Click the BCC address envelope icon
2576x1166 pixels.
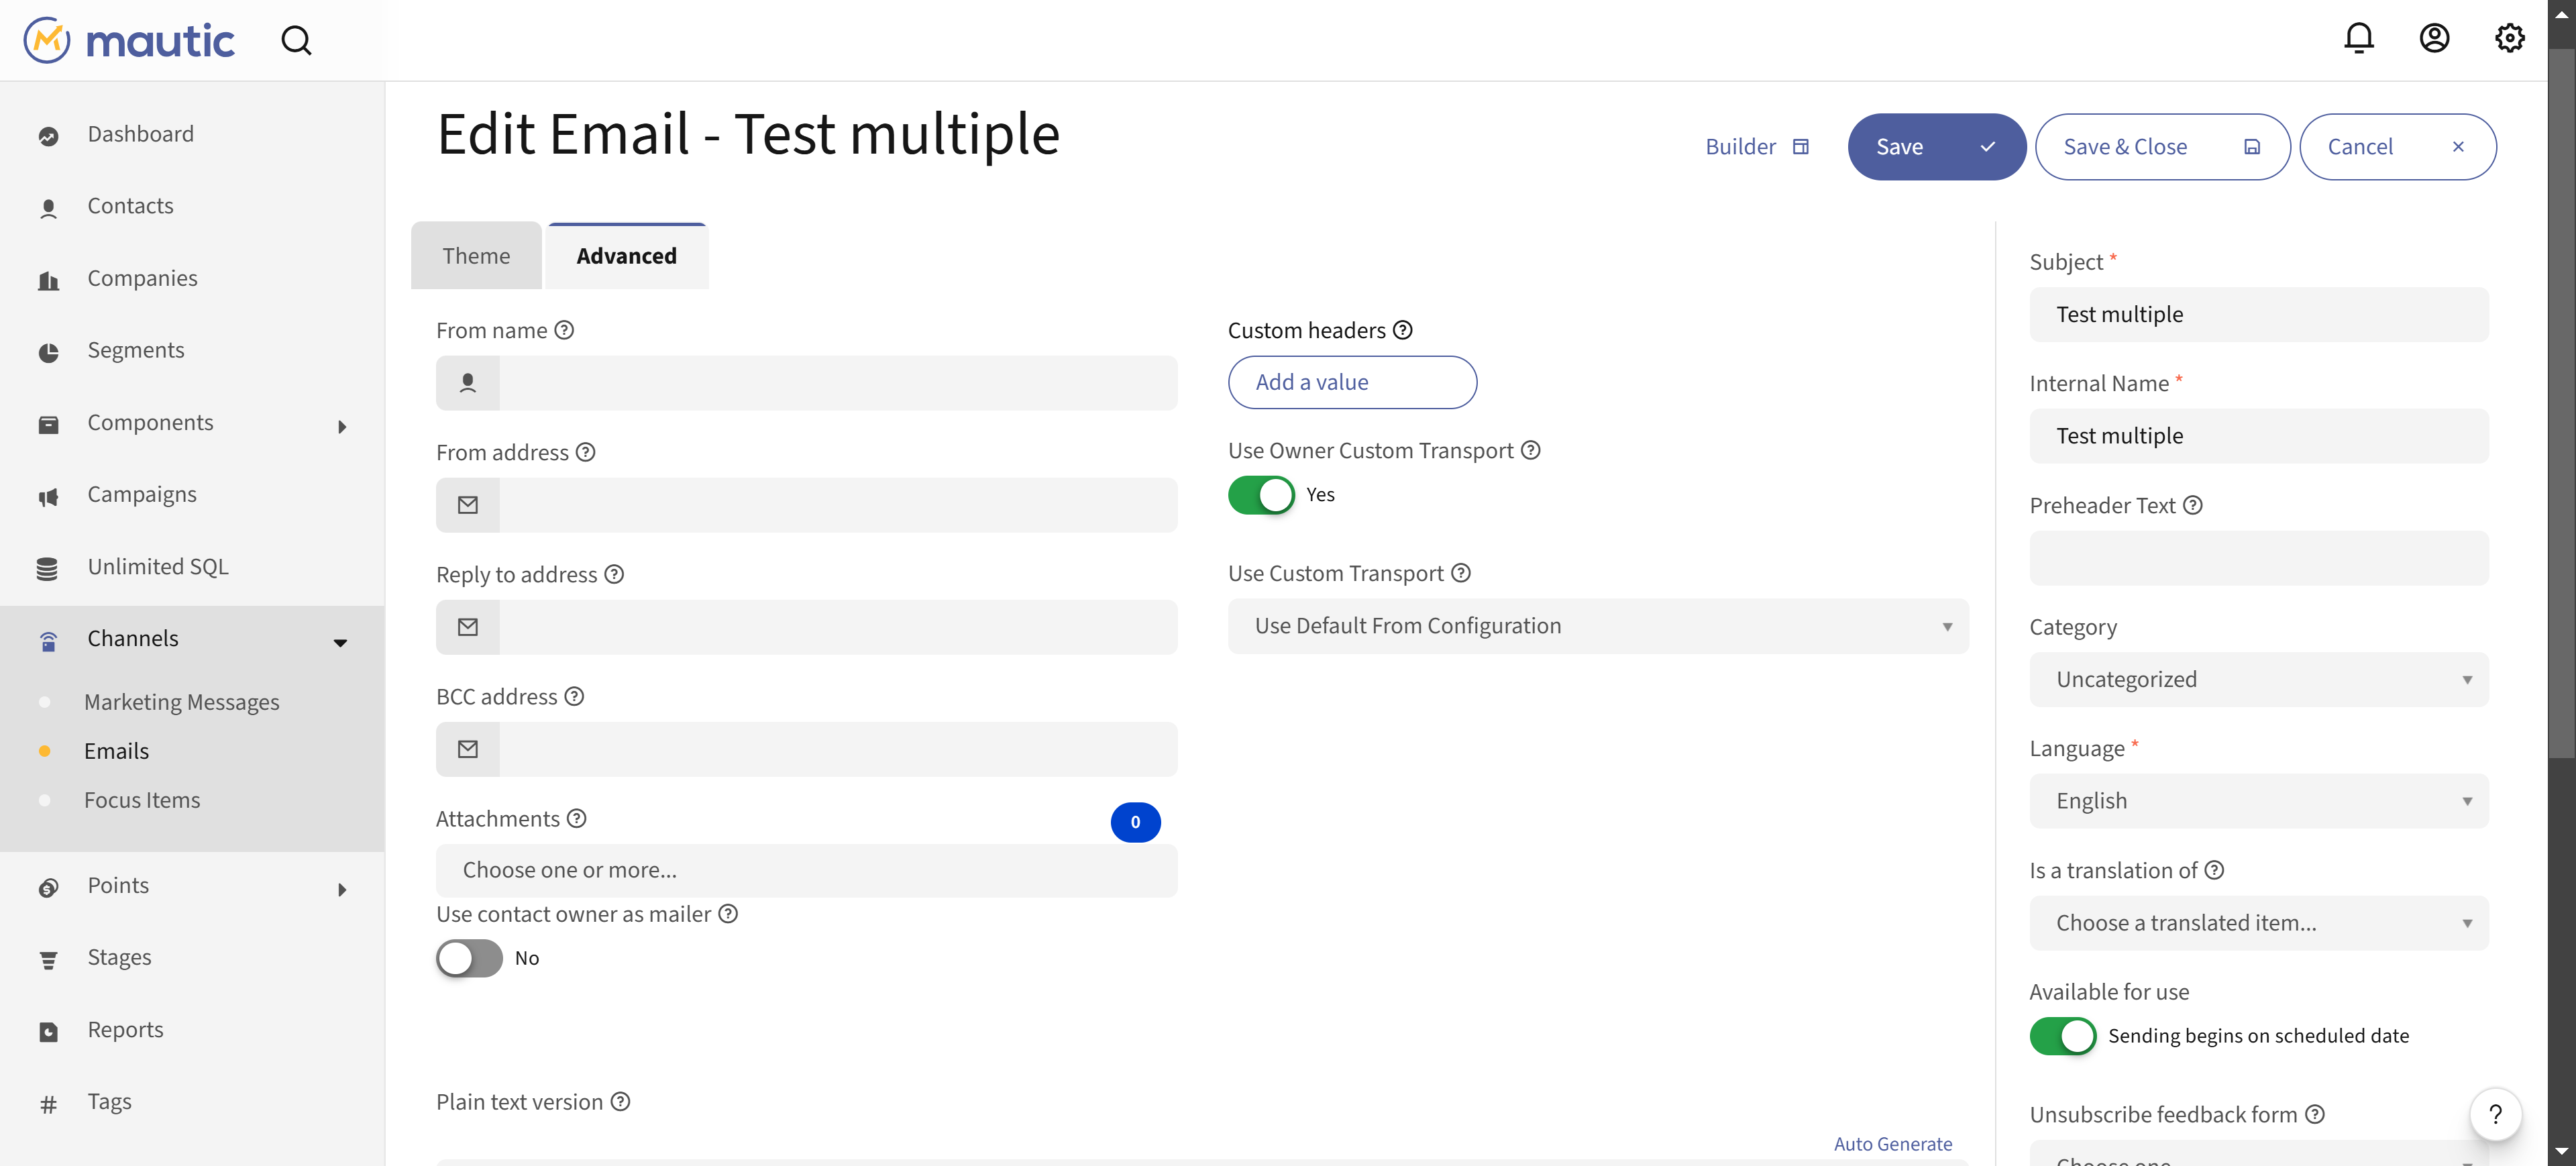(x=468, y=749)
